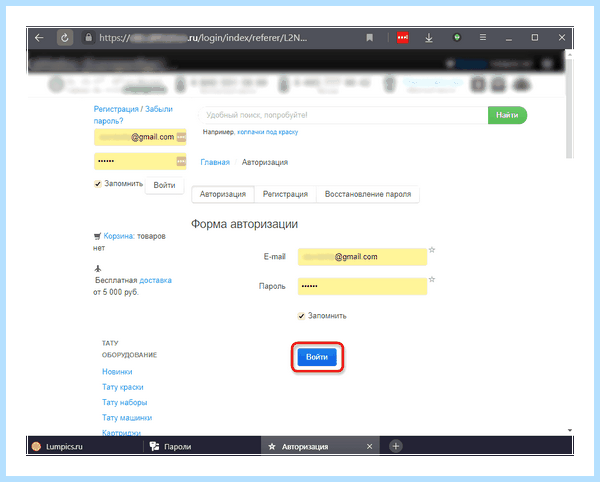Image resolution: width=600 pixels, height=482 pixels.
Task: Click the main E-mail input field
Action: [362, 257]
